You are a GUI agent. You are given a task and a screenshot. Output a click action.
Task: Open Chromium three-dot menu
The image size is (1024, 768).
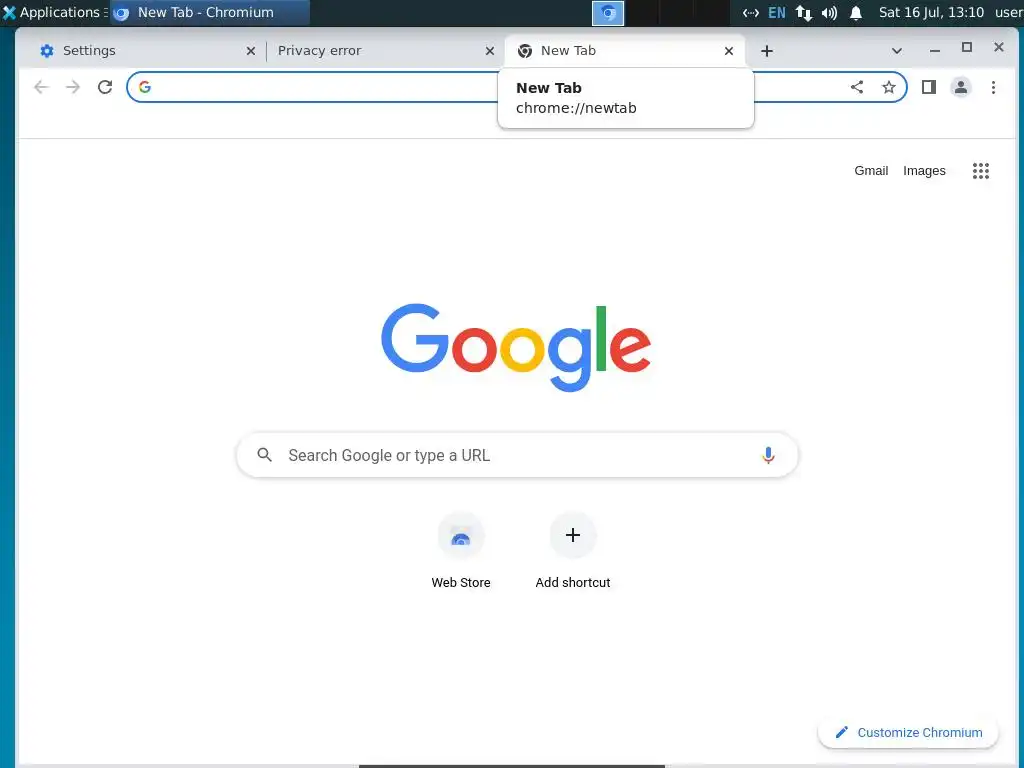[x=993, y=87]
